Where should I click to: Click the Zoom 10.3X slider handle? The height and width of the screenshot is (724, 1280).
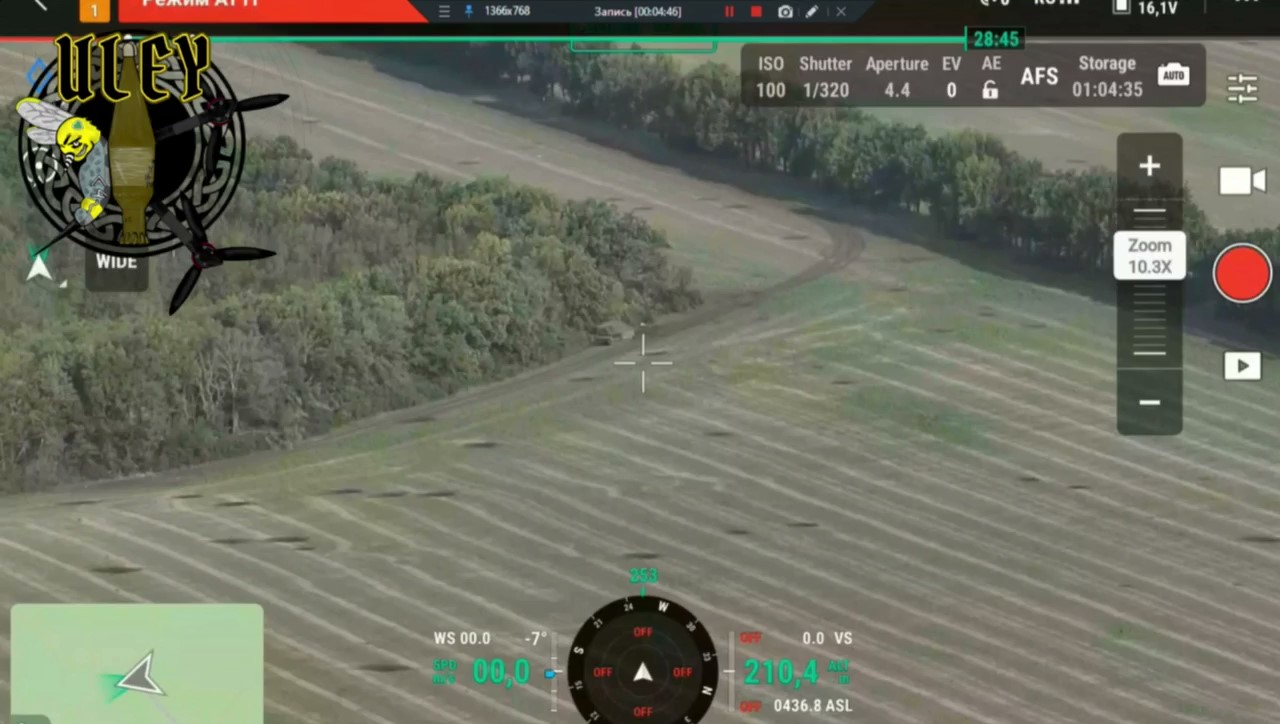1150,256
